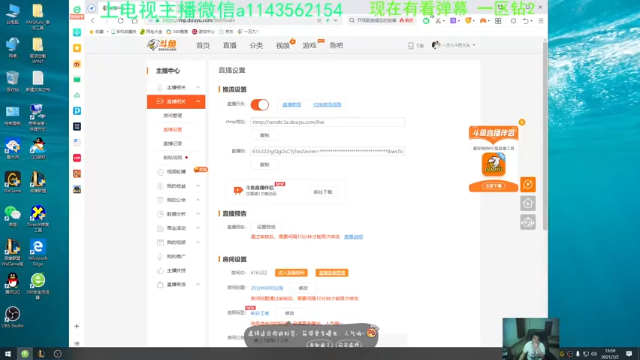
Task: Focus the rtmp address input field
Action: point(328,122)
